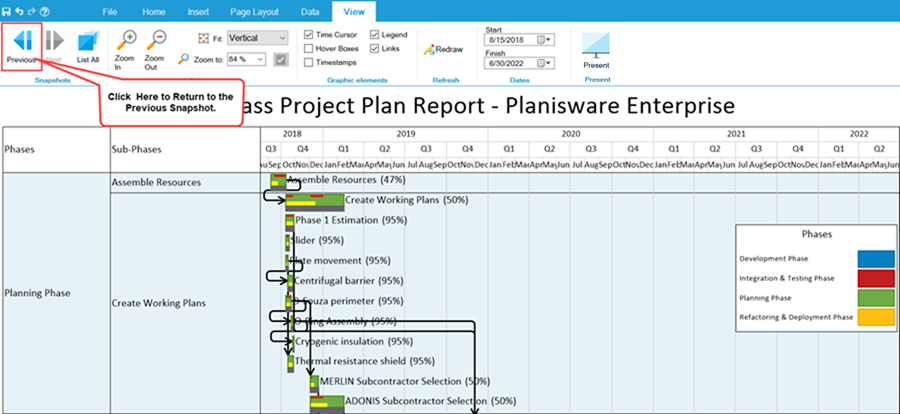Image resolution: width=900 pixels, height=414 pixels.
Task: Open the Data ribbon tab
Action: [310, 11]
